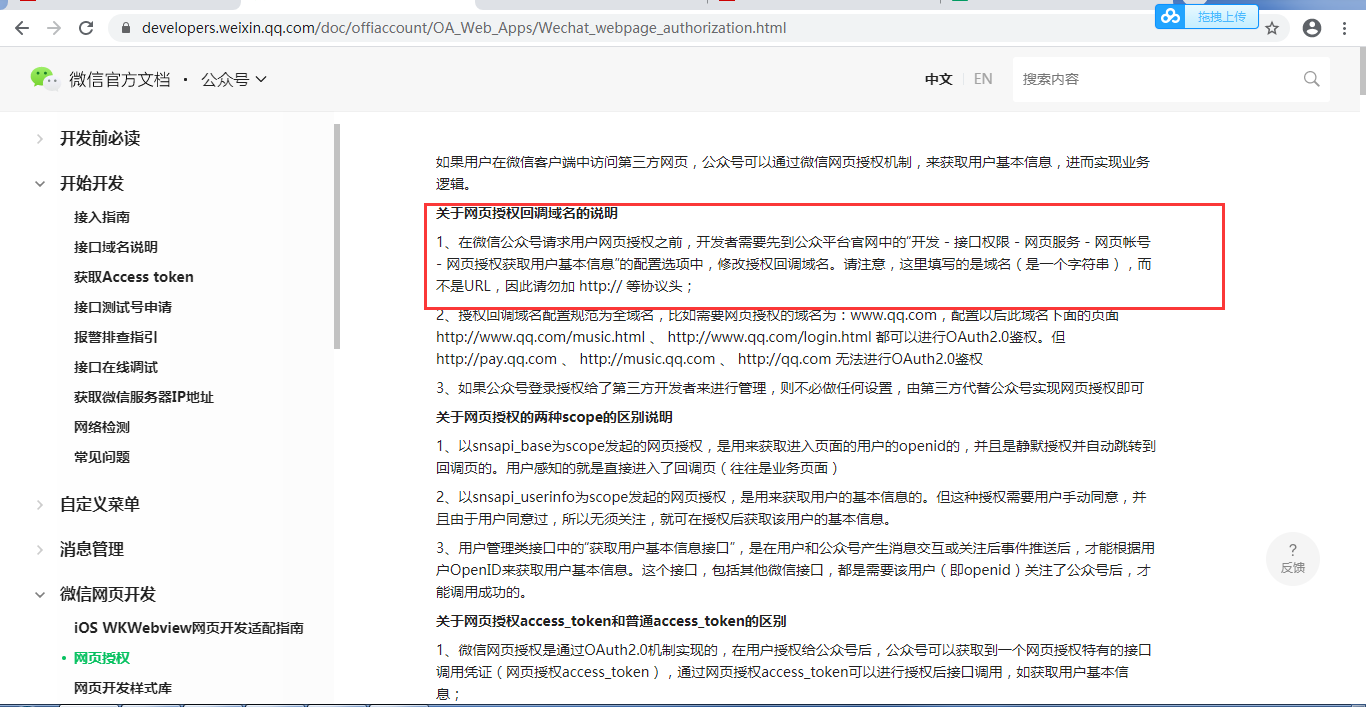Open 获取微信服务器IP地址 page
The width and height of the screenshot is (1366, 707).
144,397
